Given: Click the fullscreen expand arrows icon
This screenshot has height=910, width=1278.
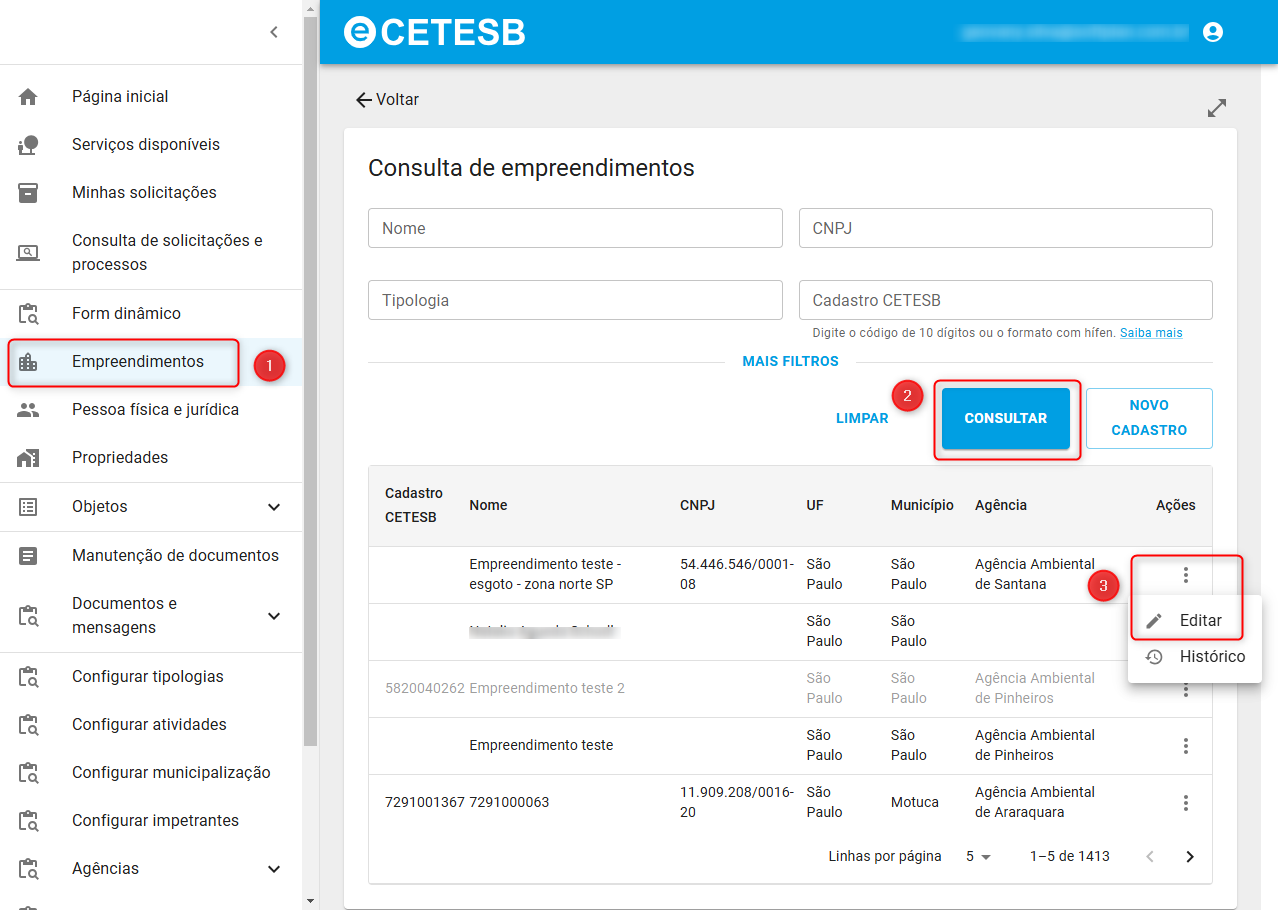Looking at the screenshot, I should [1217, 108].
